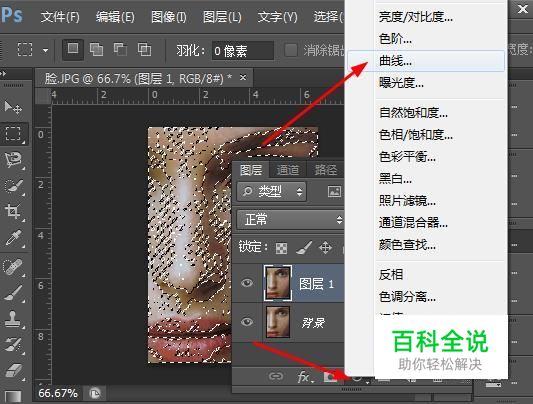Screen dimensions: 533x404
Task: Select the Healing Brush tool
Action: click(13, 267)
